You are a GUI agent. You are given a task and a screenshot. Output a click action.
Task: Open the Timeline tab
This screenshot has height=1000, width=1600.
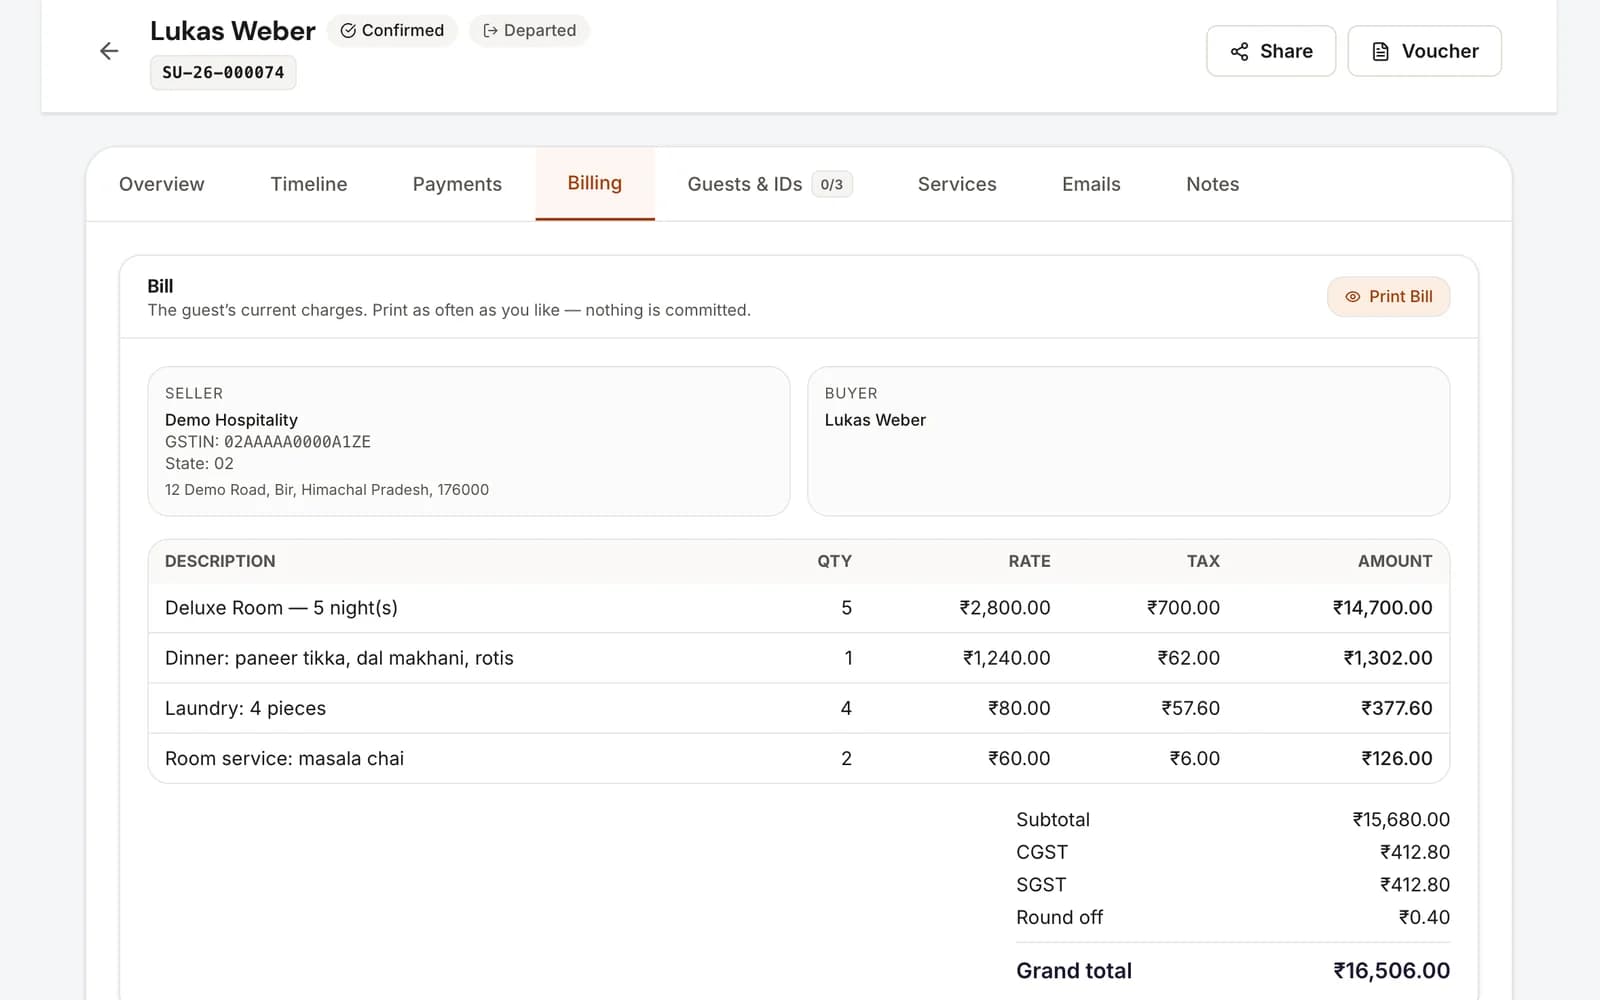coord(309,184)
